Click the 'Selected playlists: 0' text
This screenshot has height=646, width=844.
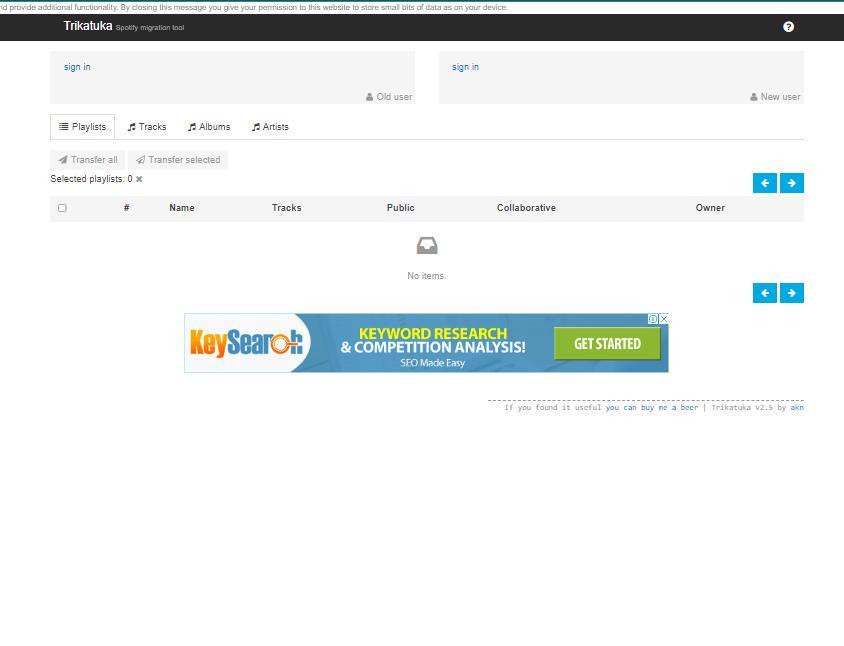pyautogui.click(x=92, y=179)
